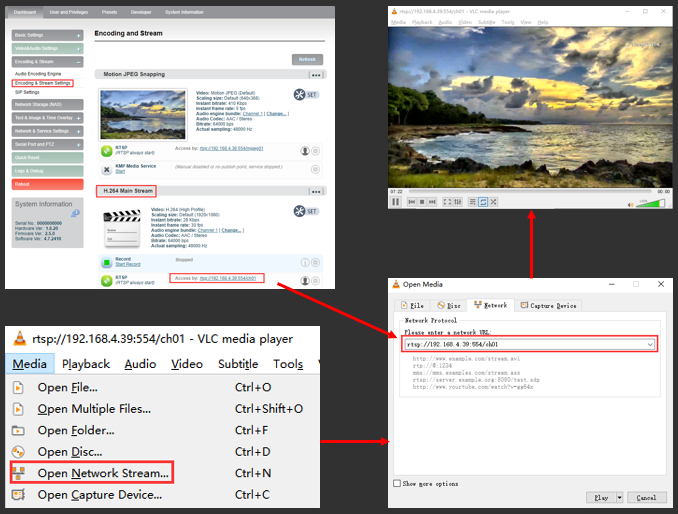
Task: Skip to previous media in VLC player
Action: 412,202
